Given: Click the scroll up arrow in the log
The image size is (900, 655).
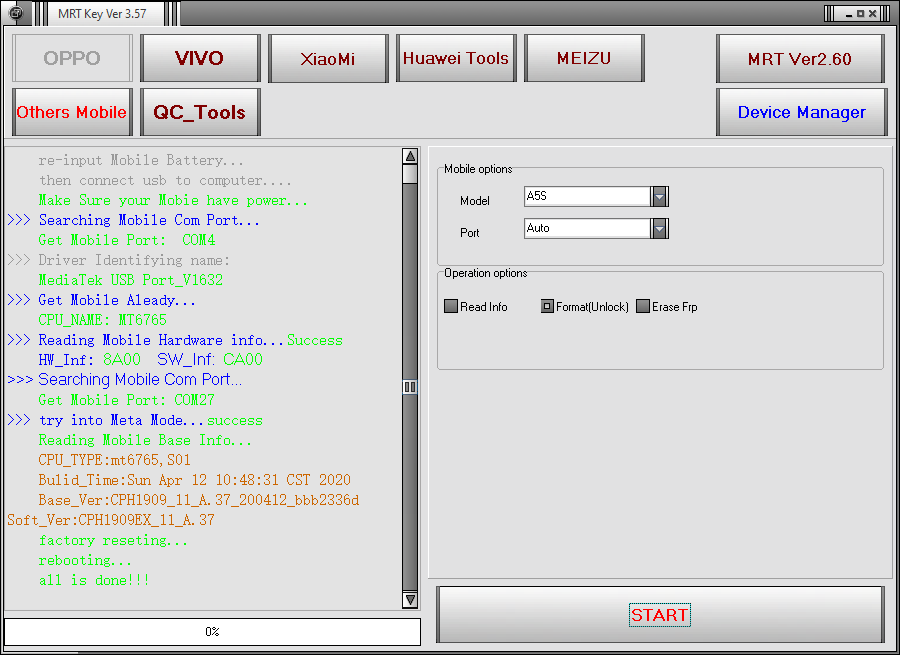Looking at the screenshot, I should [410, 156].
